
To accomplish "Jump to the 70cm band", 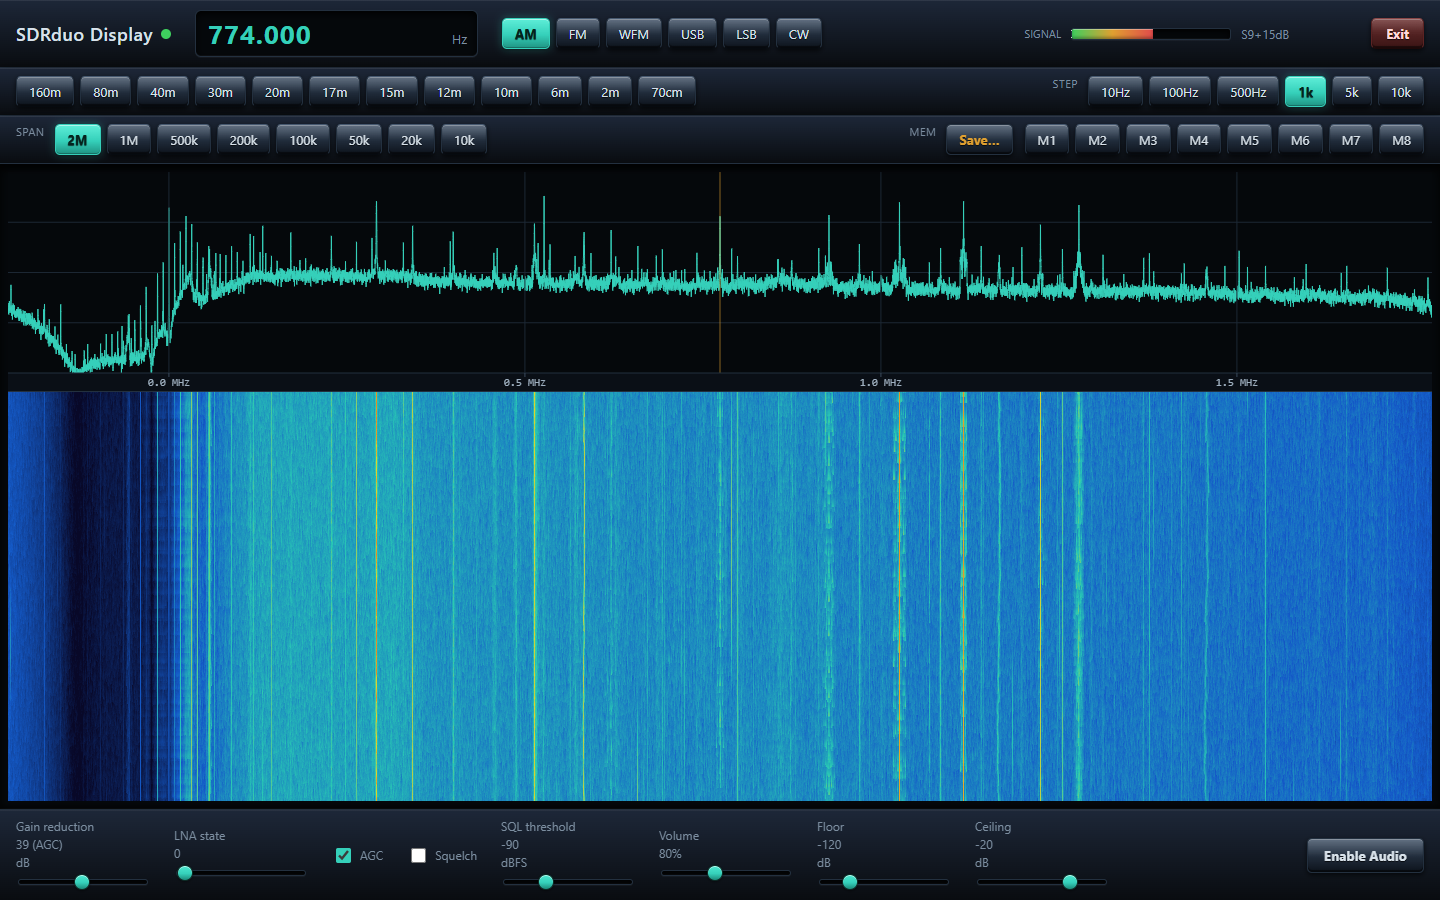I will tap(667, 92).
